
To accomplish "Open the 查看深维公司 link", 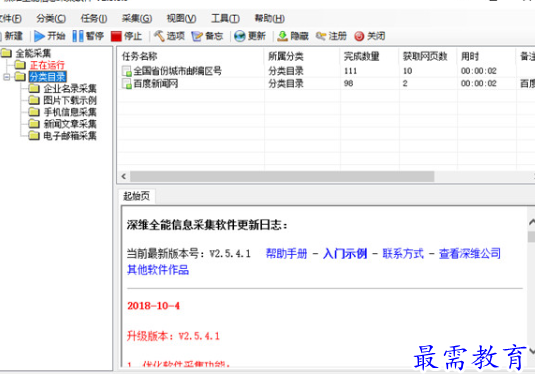I will [x=469, y=254].
